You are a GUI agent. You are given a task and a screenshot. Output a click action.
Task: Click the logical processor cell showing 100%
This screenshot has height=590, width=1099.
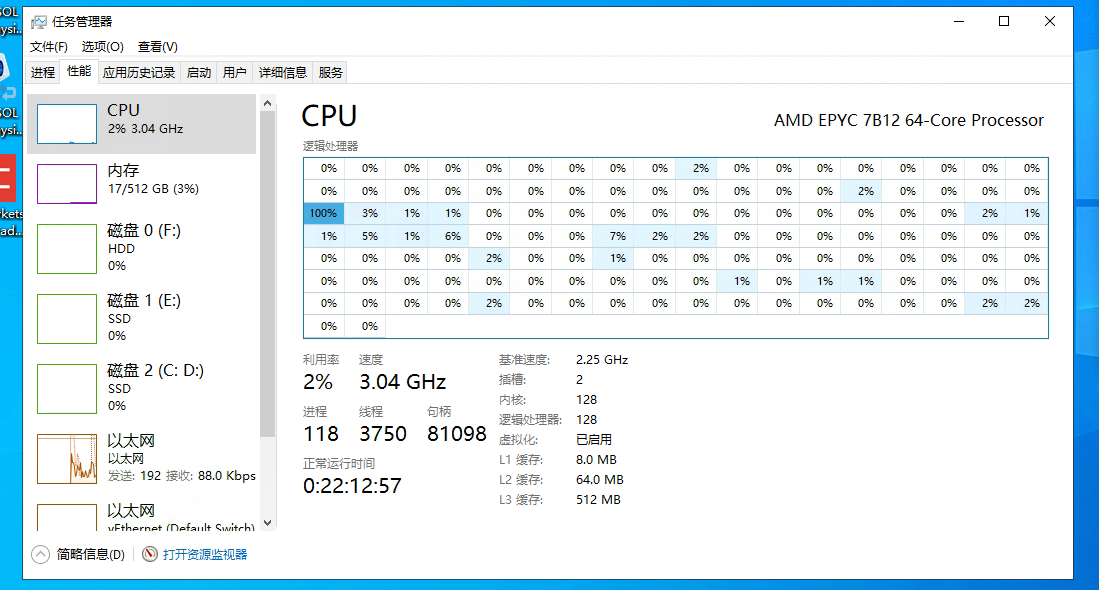pos(323,213)
